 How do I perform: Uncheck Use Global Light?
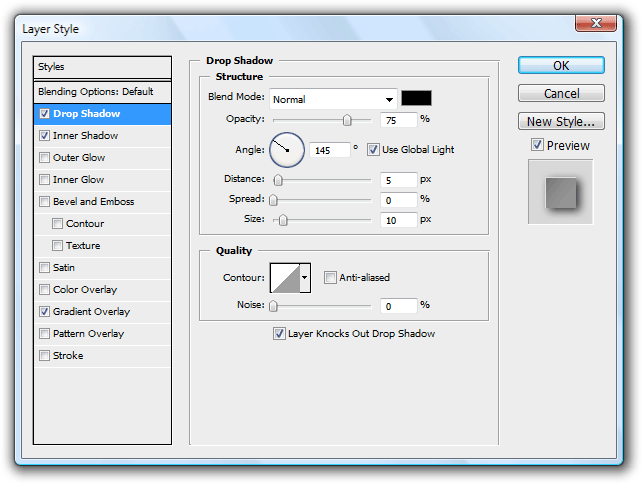point(374,150)
